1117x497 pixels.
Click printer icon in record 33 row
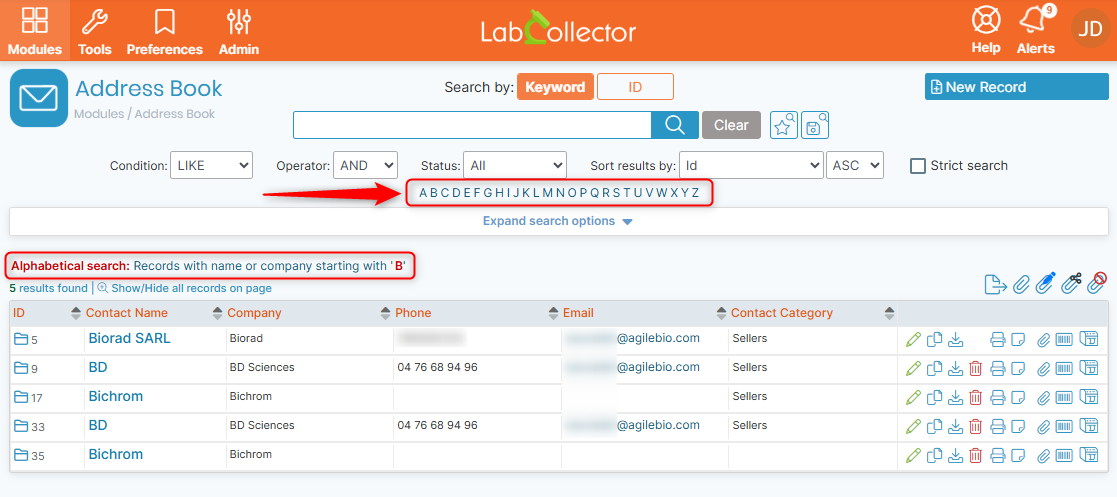pos(998,427)
